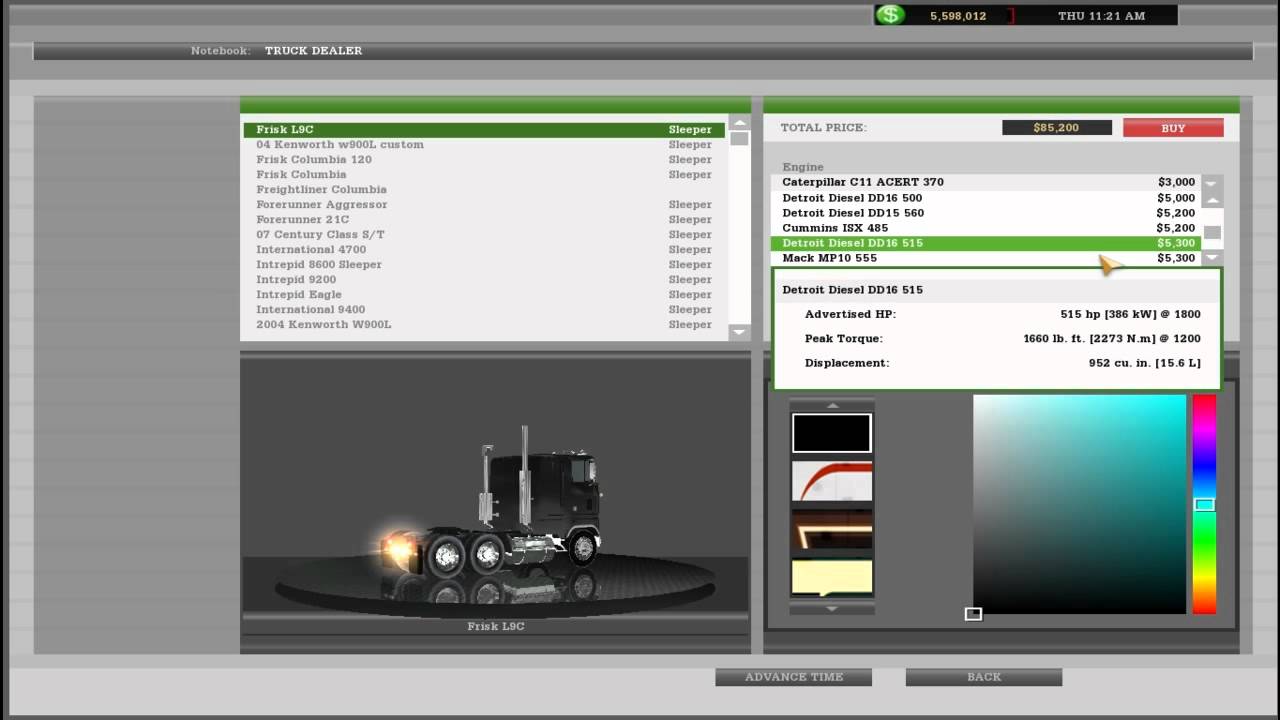This screenshot has width=1280, height=720.
Task: Click ADVANCE TIME button
Action: (x=794, y=677)
